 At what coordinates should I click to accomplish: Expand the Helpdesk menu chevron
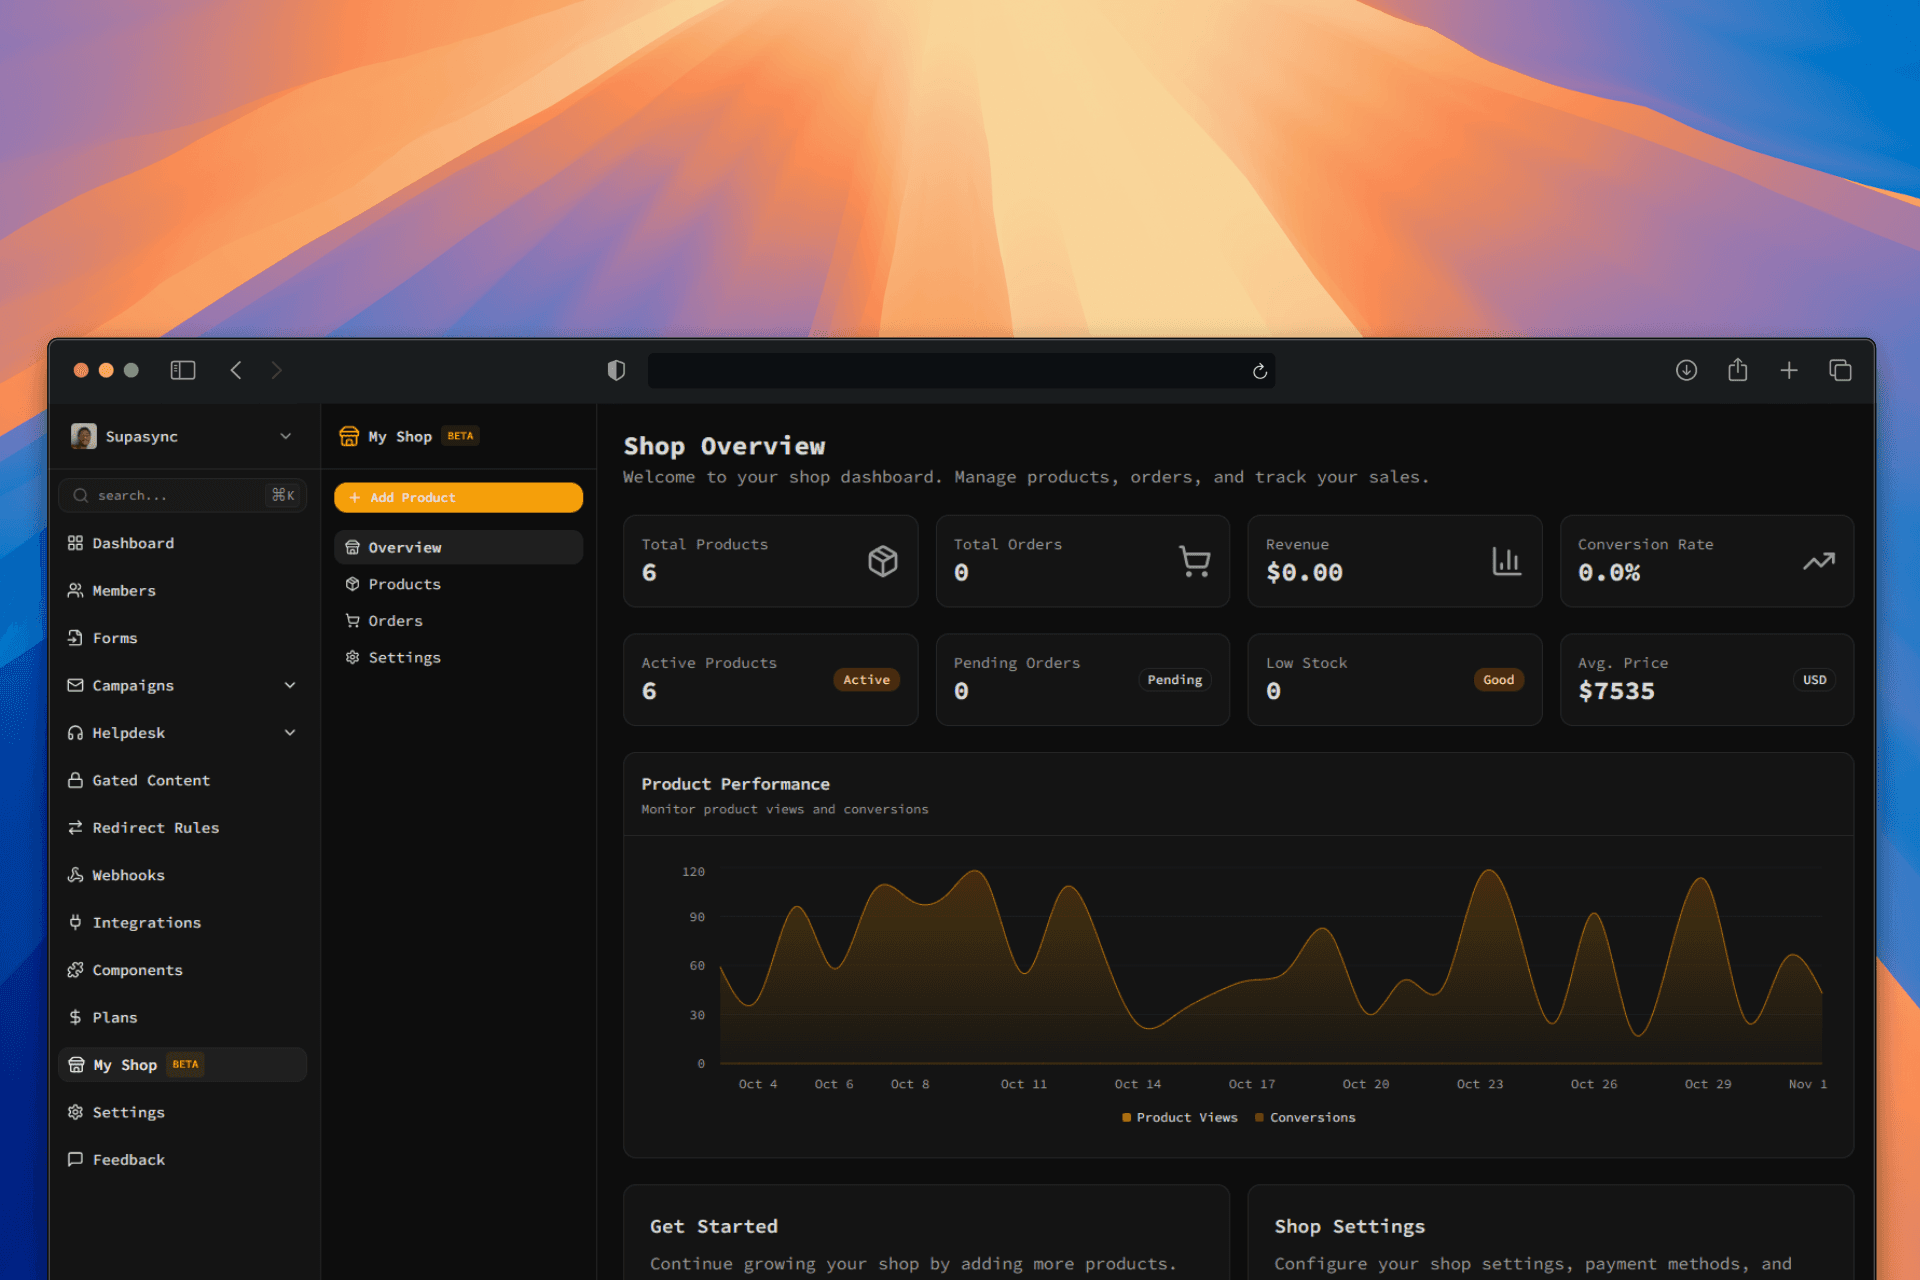click(x=290, y=732)
